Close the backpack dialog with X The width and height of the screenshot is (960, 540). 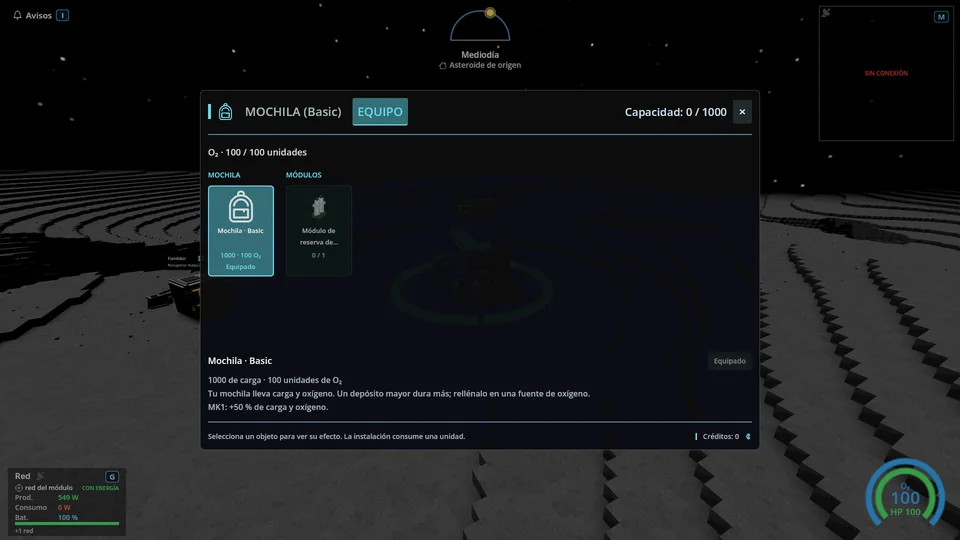click(x=742, y=112)
